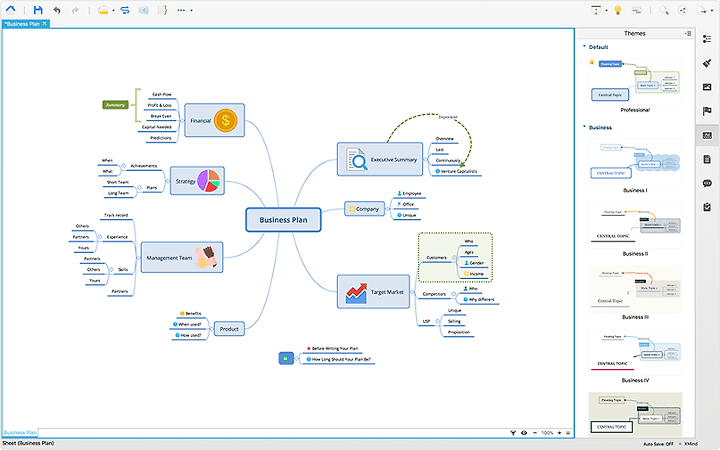The height and width of the screenshot is (450, 720).
Task: Click the 100% zoom level value
Action: (547, 433)
